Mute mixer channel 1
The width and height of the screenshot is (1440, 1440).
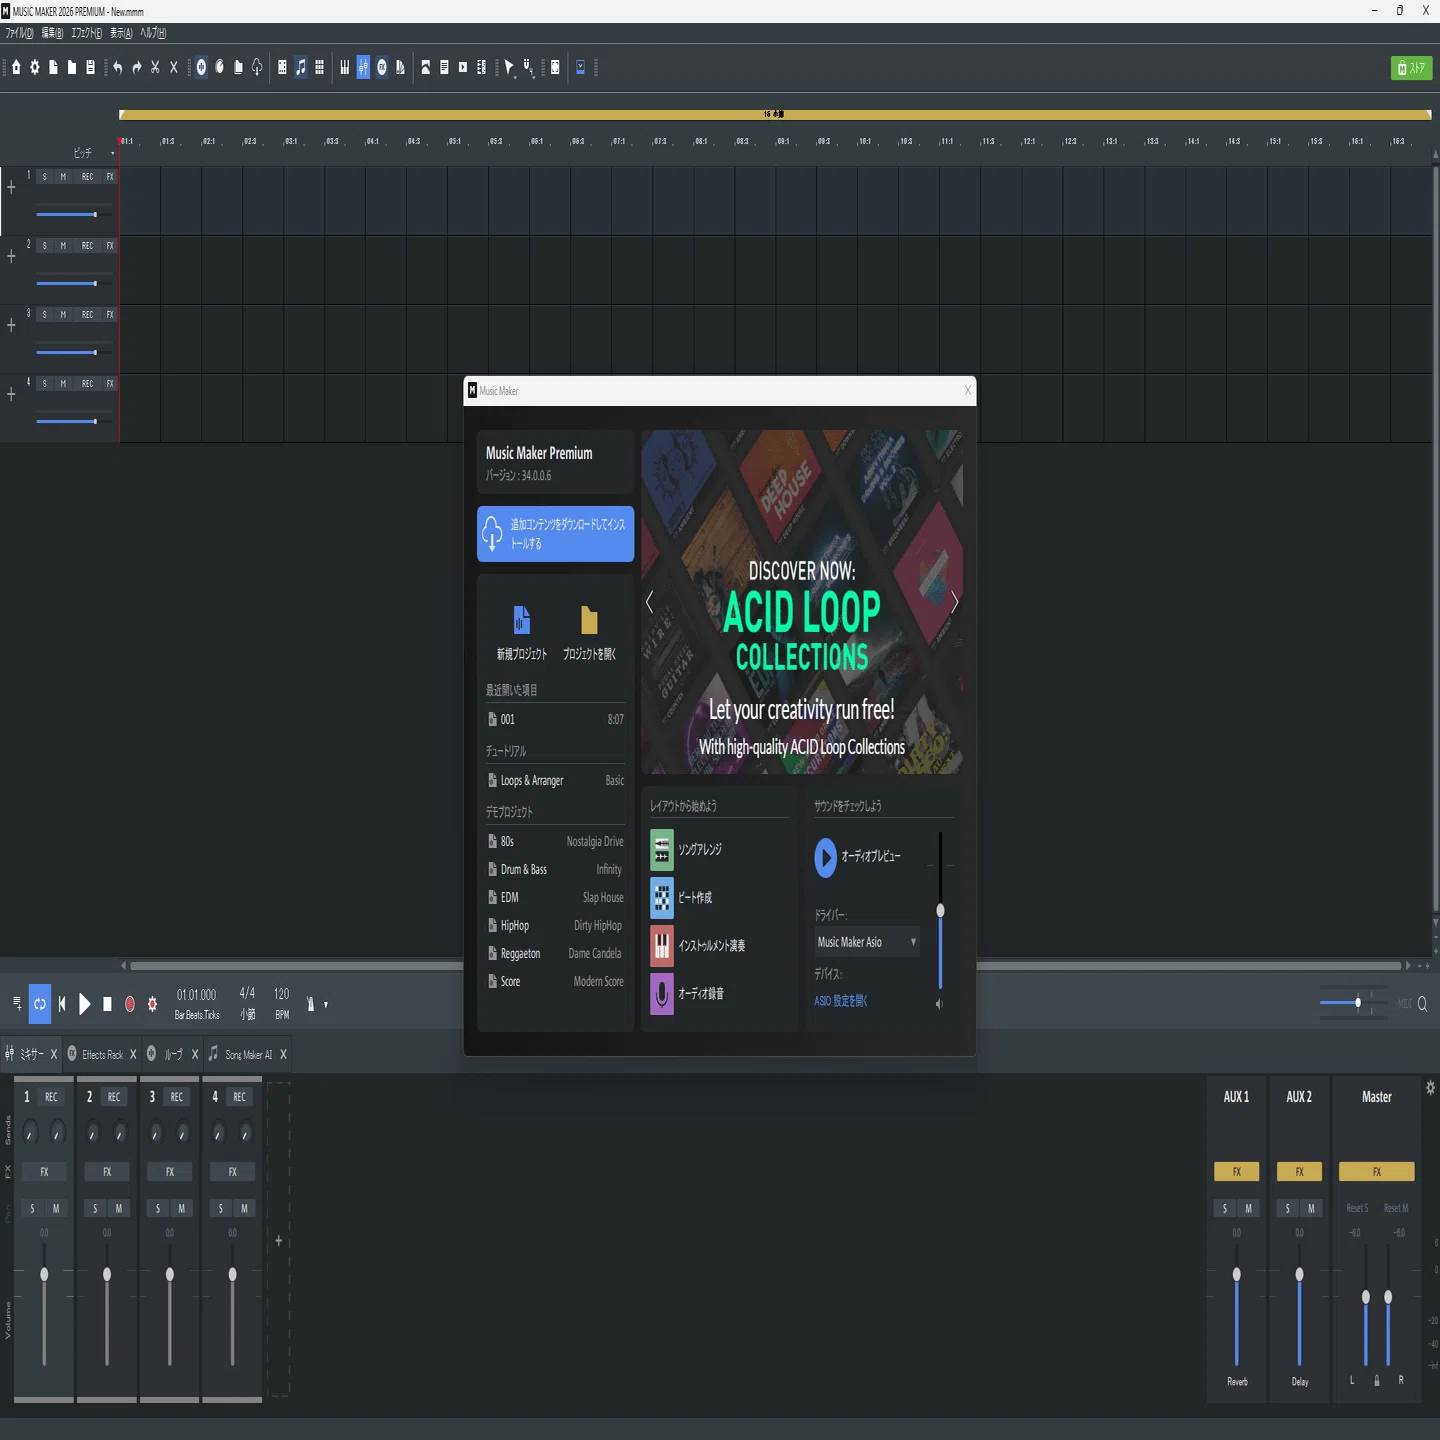point(56,1208)
